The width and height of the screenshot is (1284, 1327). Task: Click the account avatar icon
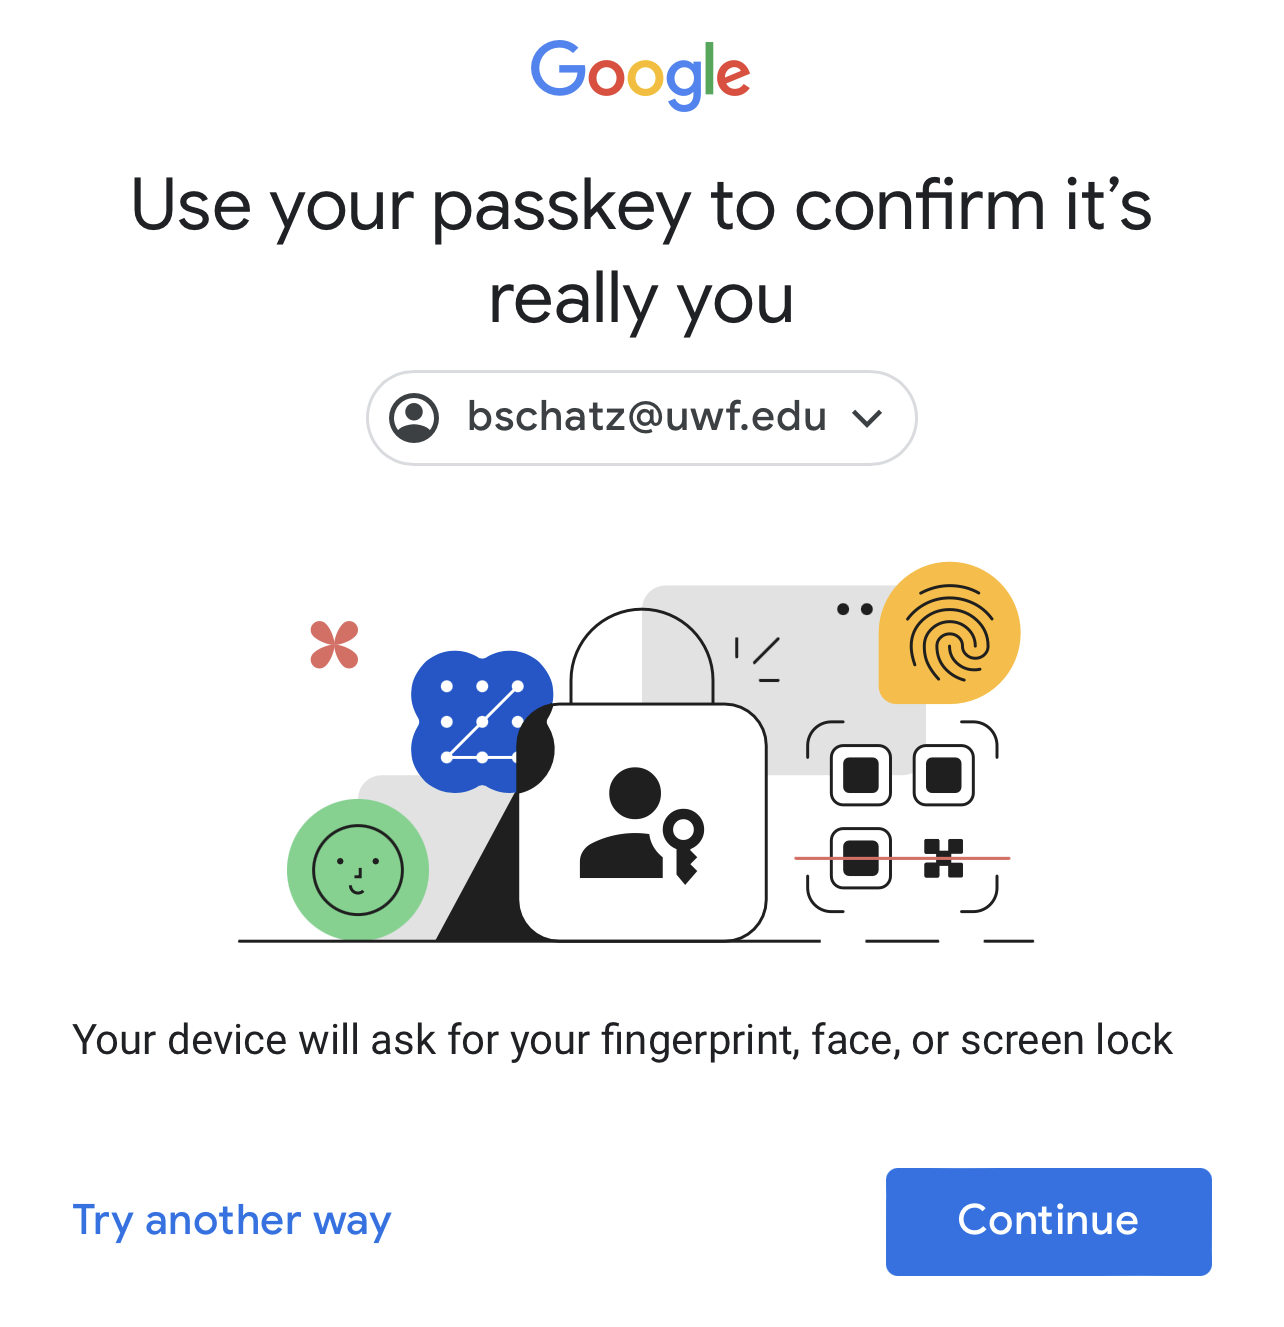click(x=414, y=418)
